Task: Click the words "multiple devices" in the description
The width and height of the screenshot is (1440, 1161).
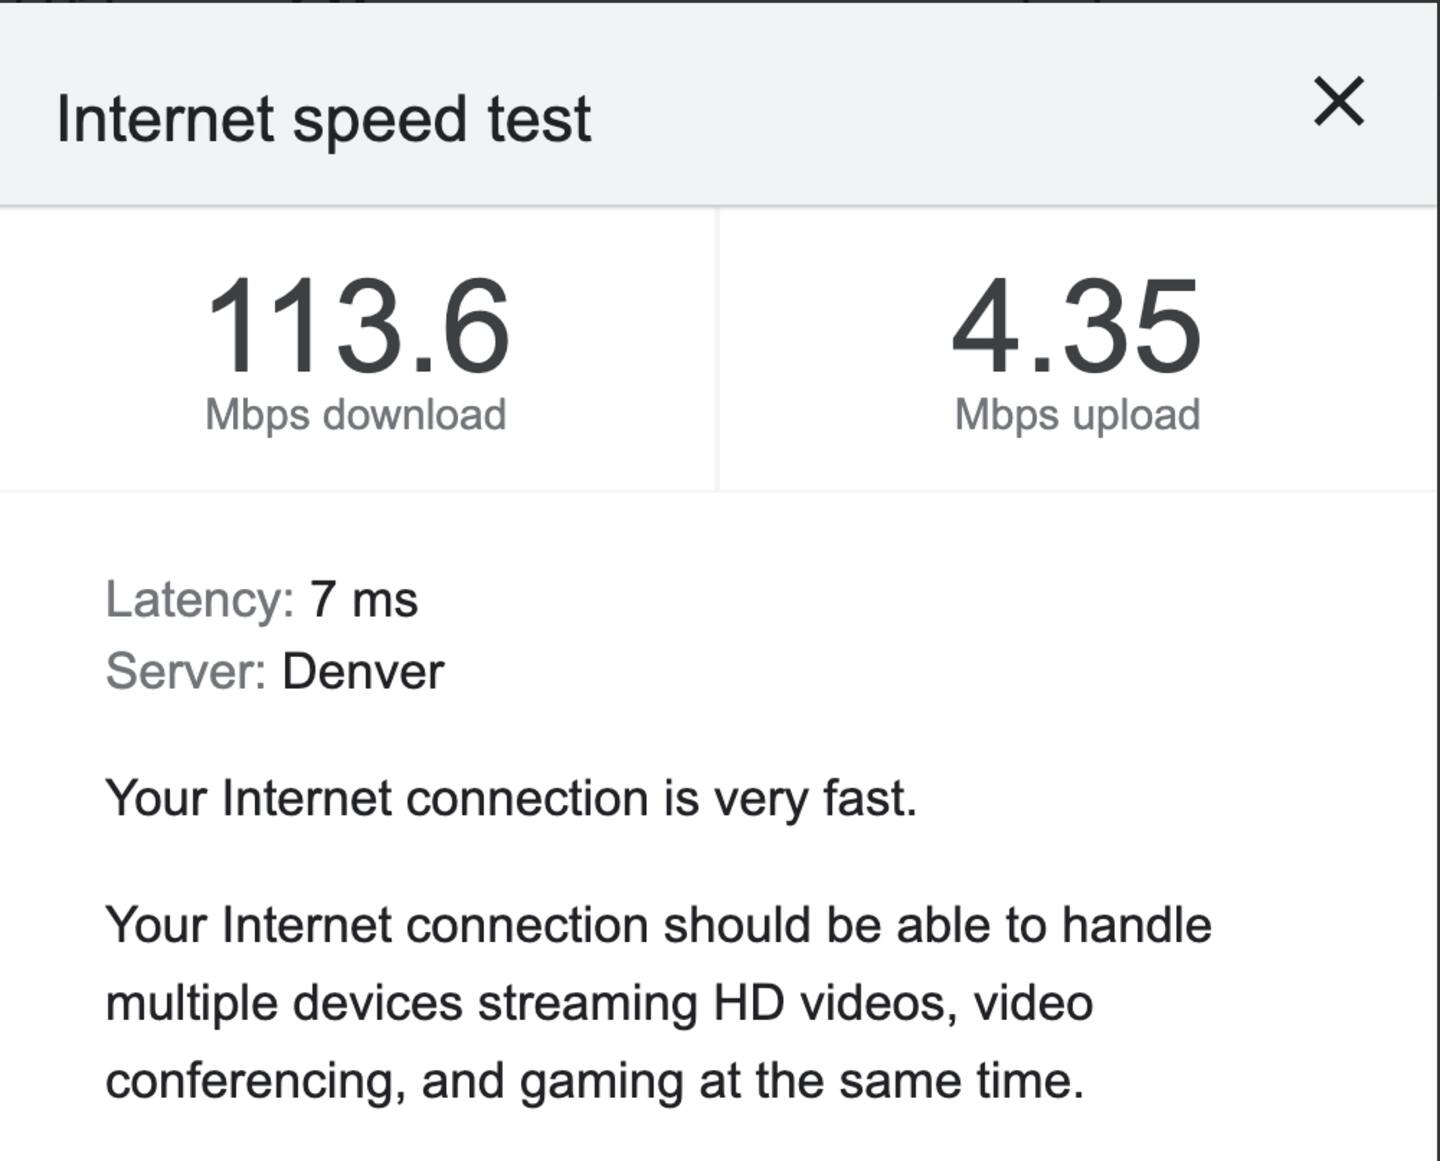Action: [x=283, y=1003]
